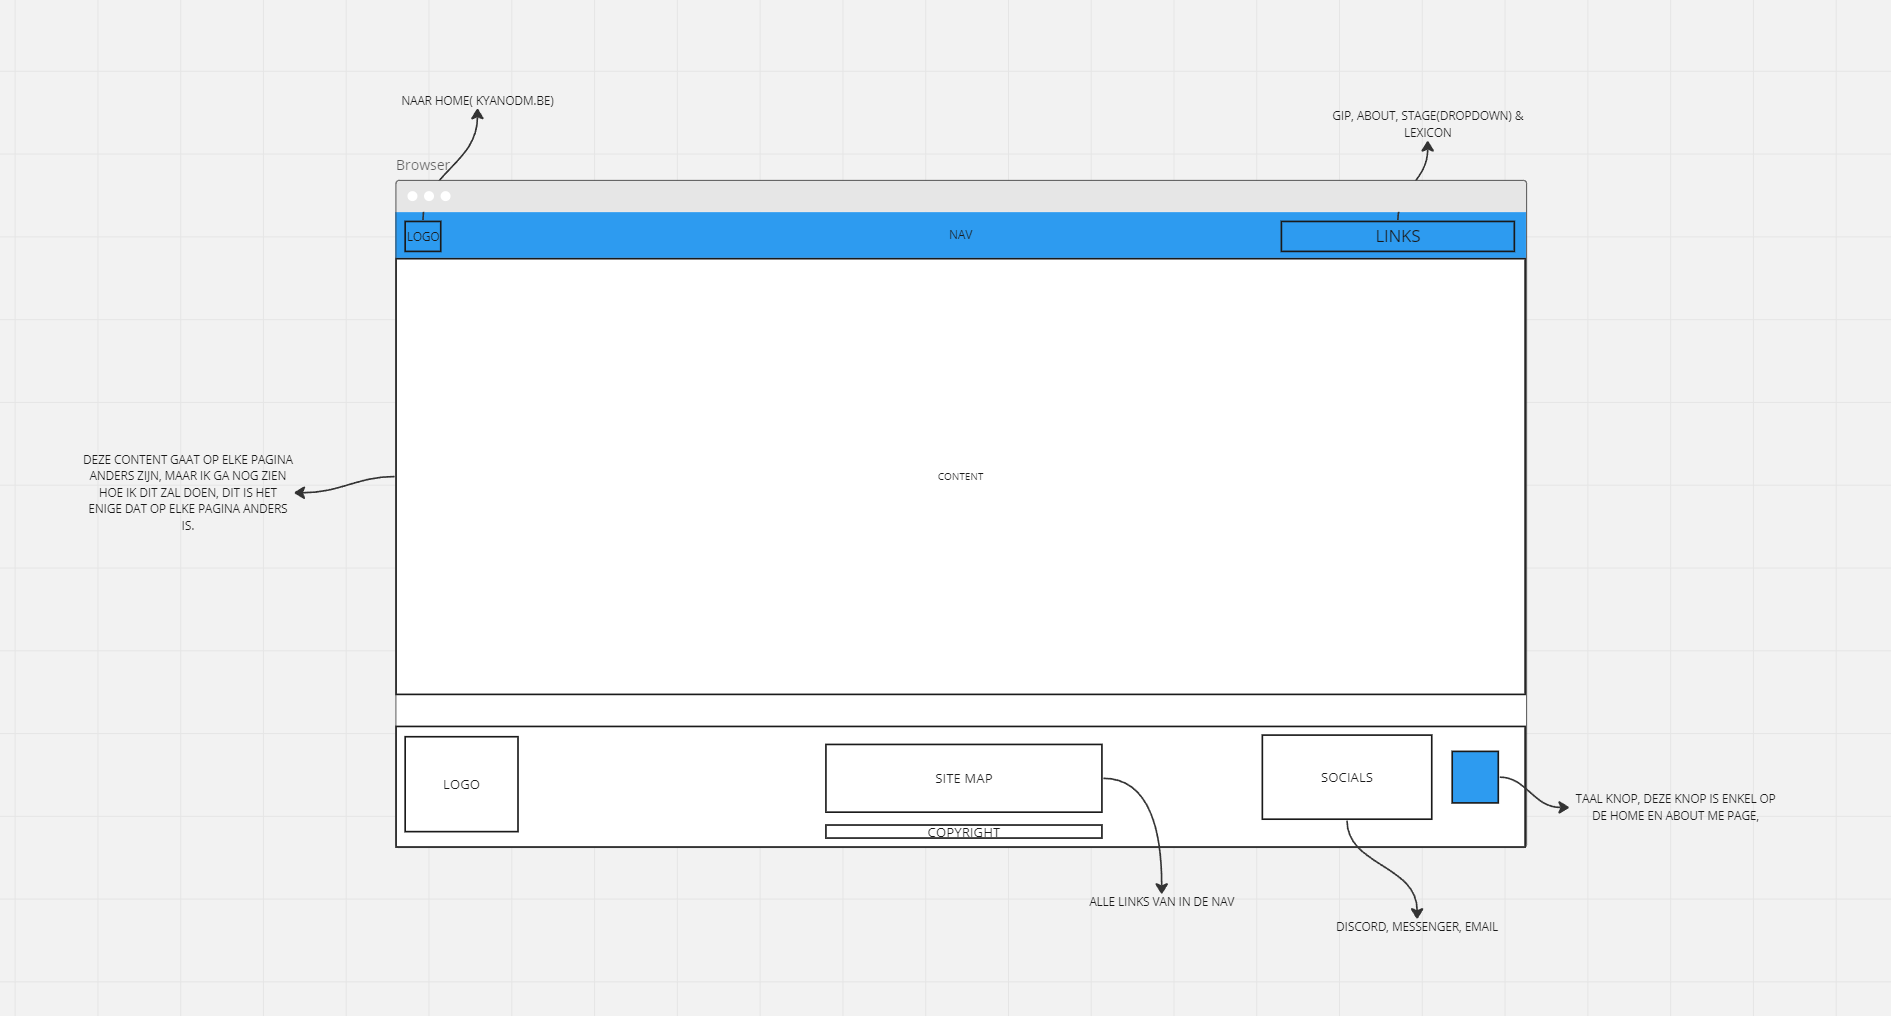Click the first white dot in browser title bar
Image resolution: width=1891 pixels, height=1016 pixels.
(412, 196)
